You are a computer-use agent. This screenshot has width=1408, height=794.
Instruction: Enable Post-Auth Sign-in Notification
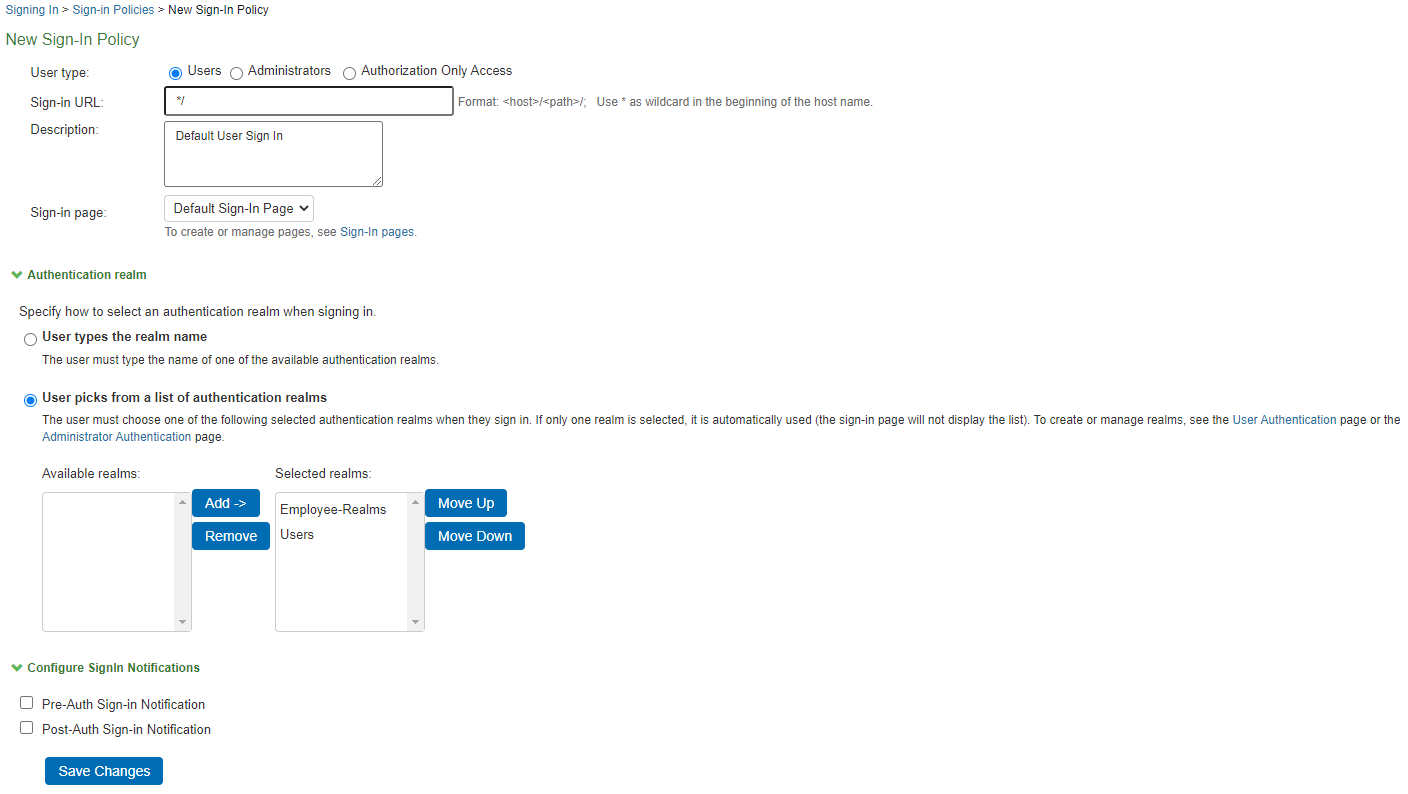(26, 727)
